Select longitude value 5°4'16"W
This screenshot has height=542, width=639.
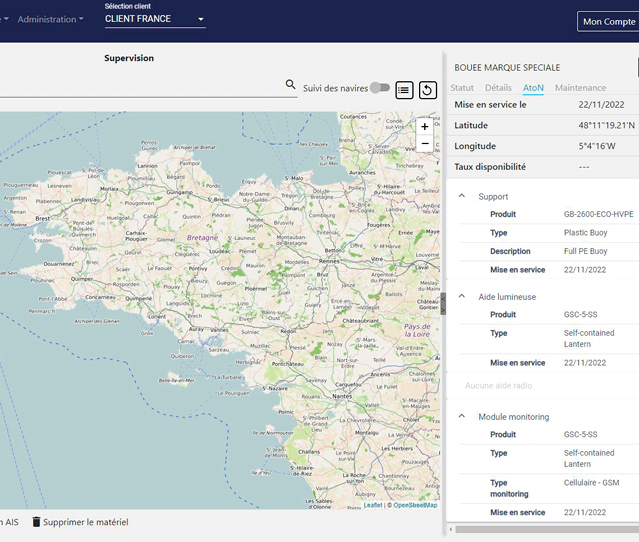(x=597, y=146)
